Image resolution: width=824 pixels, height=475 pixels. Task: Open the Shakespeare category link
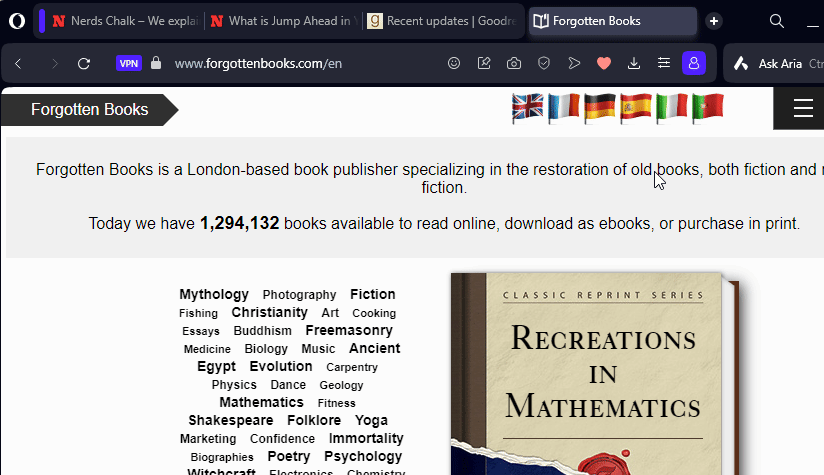tap(231, 420)
